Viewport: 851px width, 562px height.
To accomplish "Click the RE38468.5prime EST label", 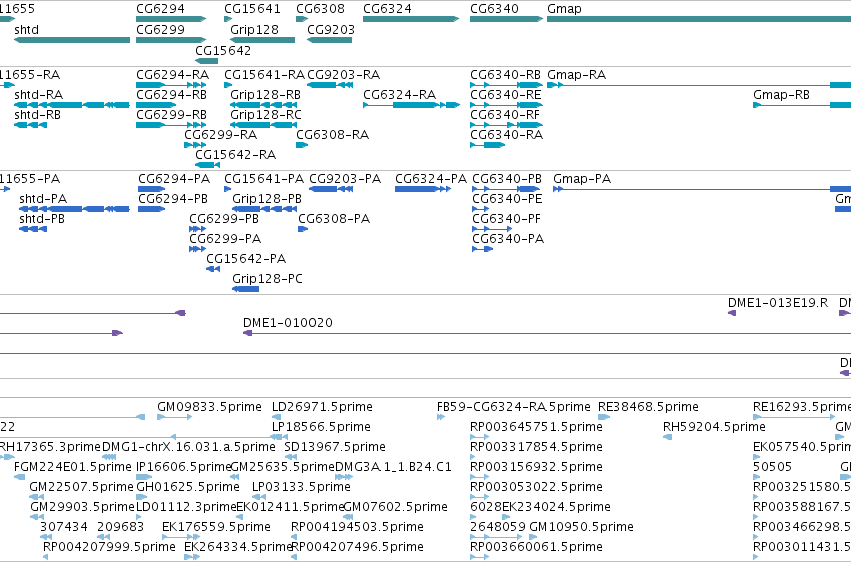I will click(x=648, y=406).
